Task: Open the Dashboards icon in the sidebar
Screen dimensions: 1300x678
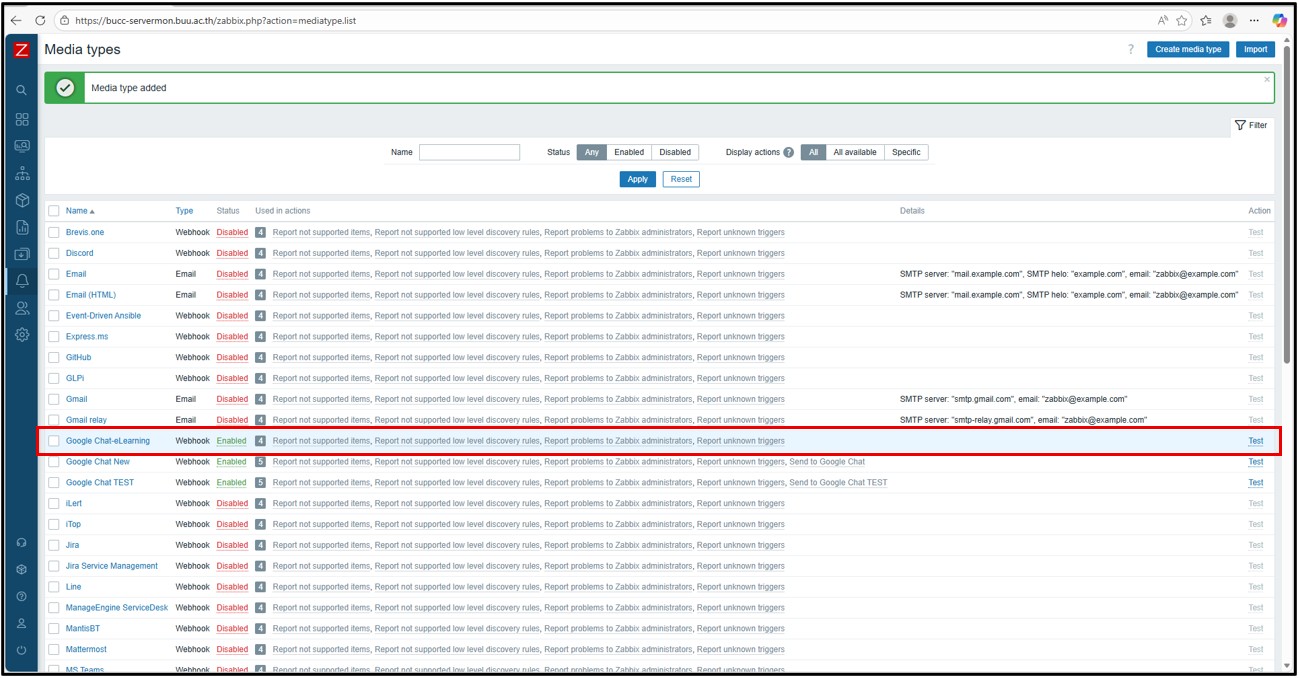Action: 22,118
